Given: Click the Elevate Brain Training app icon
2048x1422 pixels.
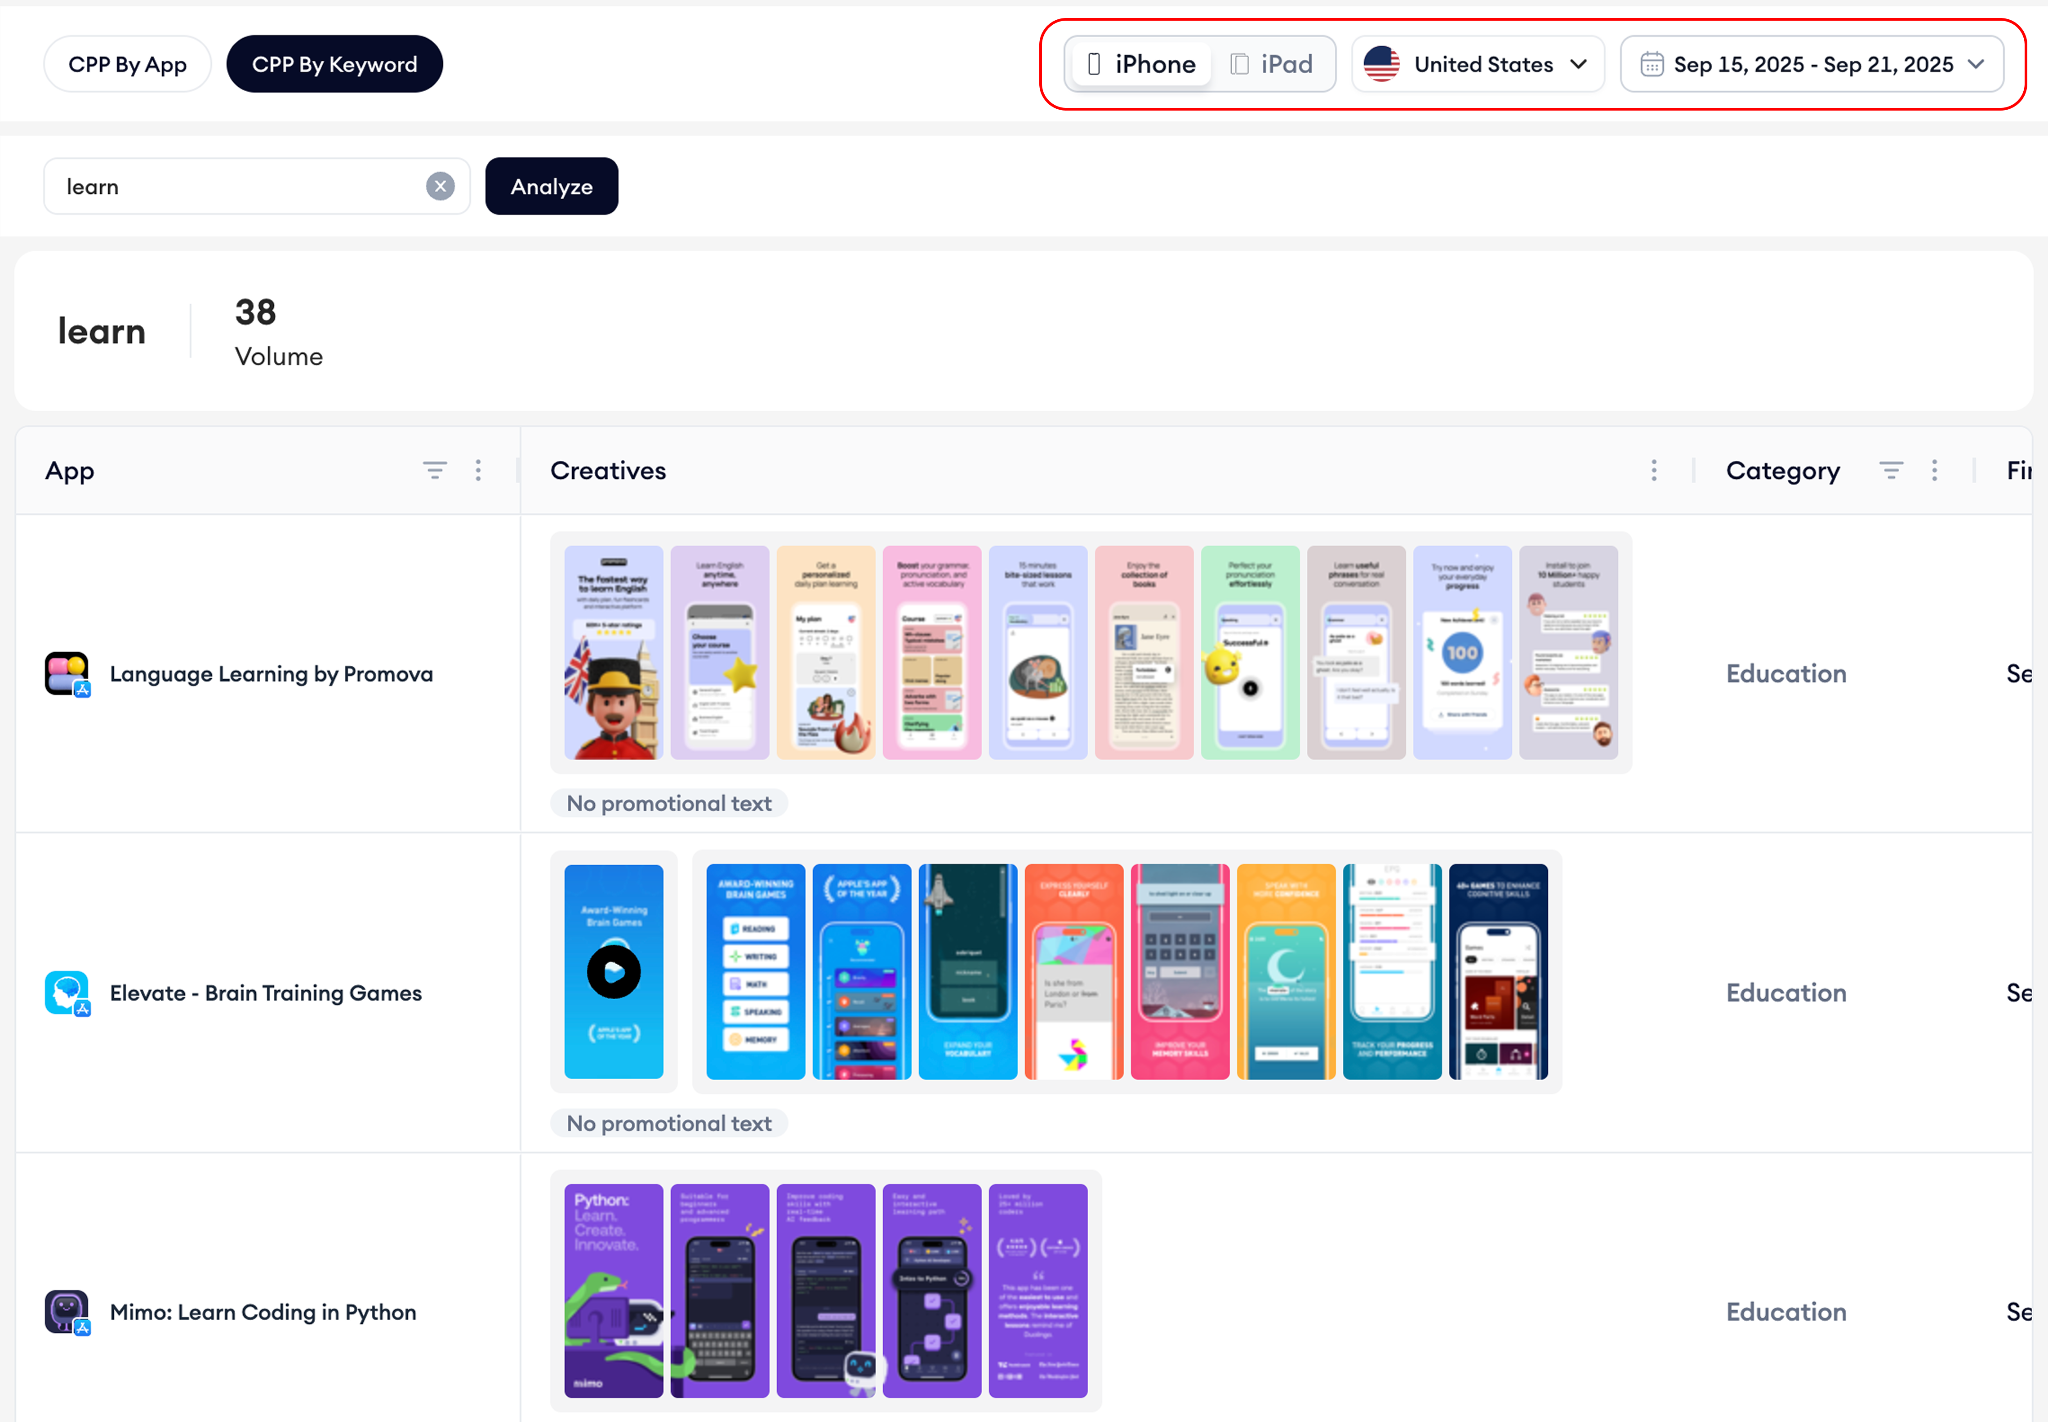Looking at the screenshot, I should click(67, 992).
